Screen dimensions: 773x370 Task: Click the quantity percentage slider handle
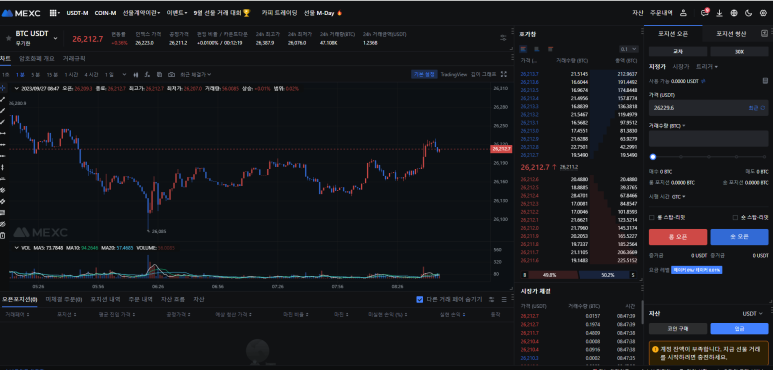[x=653, y=157]
